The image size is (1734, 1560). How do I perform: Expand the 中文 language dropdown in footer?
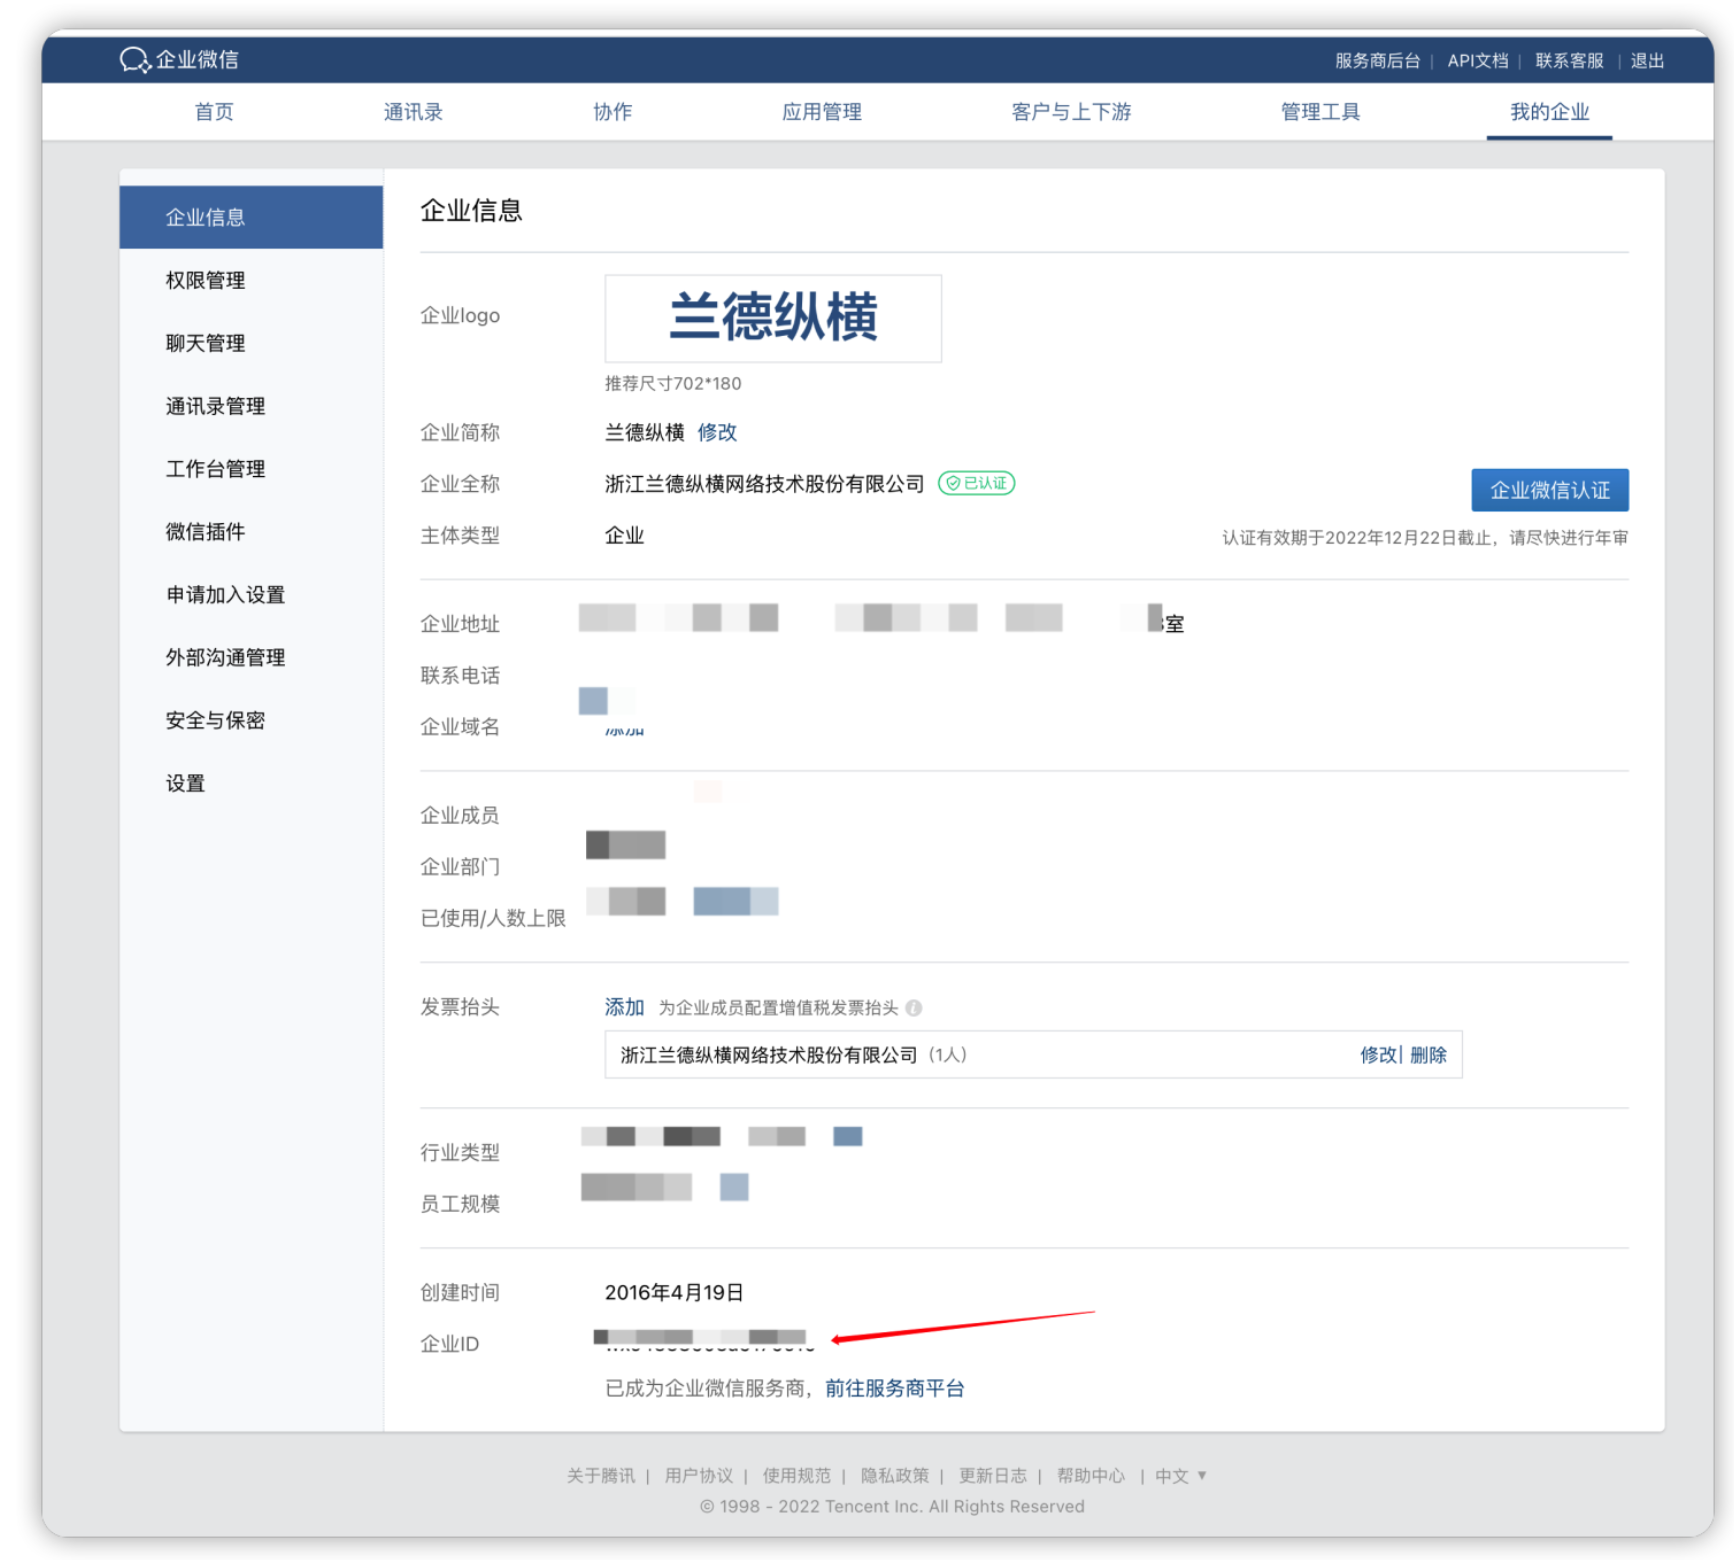click(1180, 1476)
